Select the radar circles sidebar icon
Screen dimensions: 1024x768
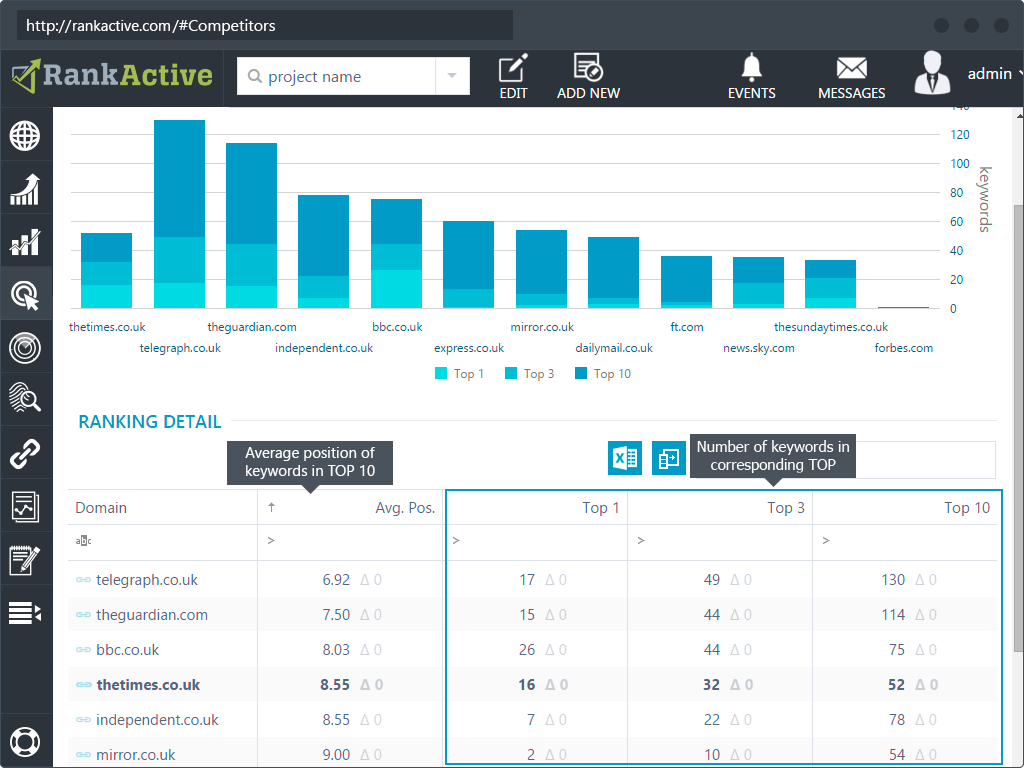coord(25,347)
